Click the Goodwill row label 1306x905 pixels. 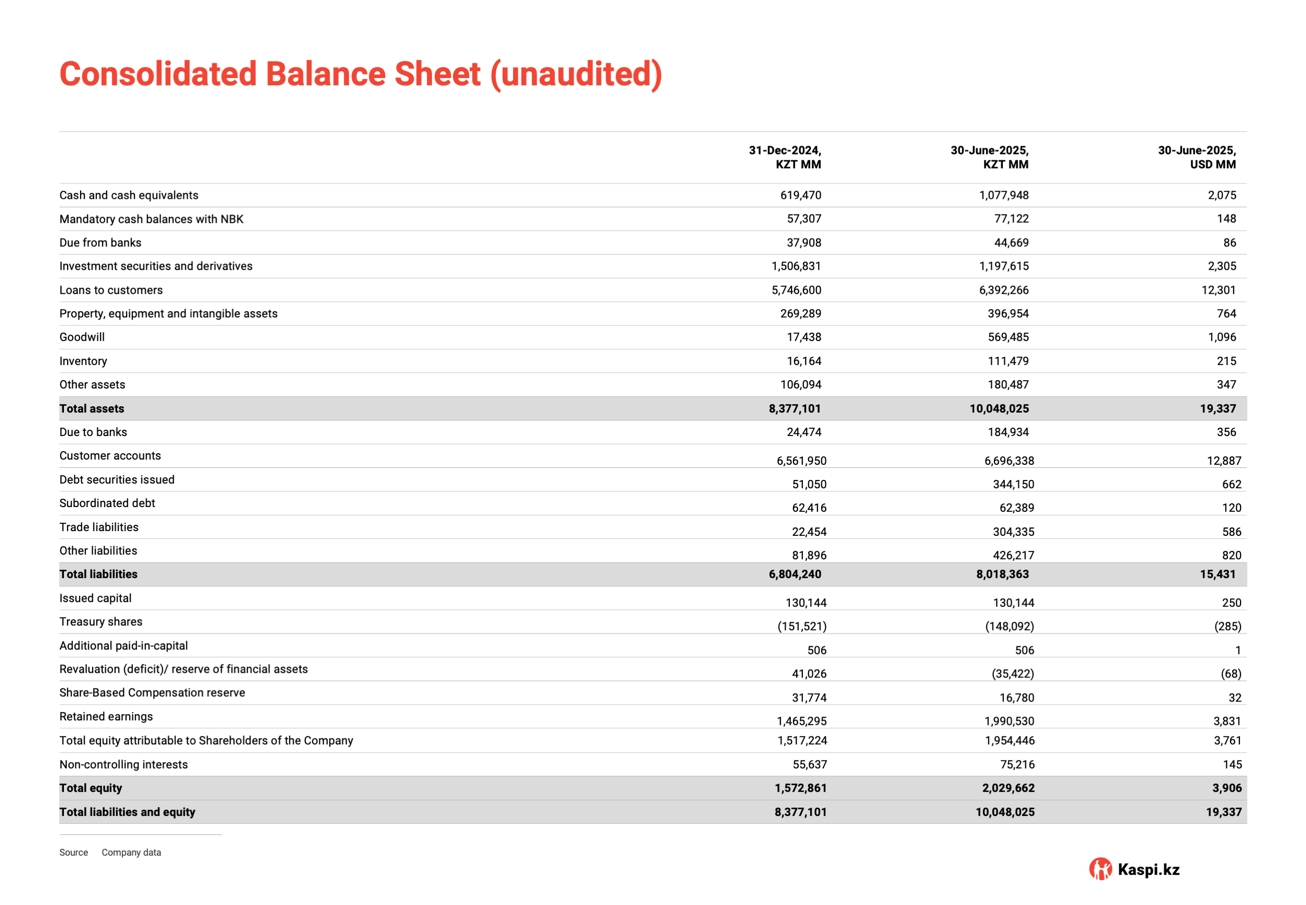click(x=82, y=338)
